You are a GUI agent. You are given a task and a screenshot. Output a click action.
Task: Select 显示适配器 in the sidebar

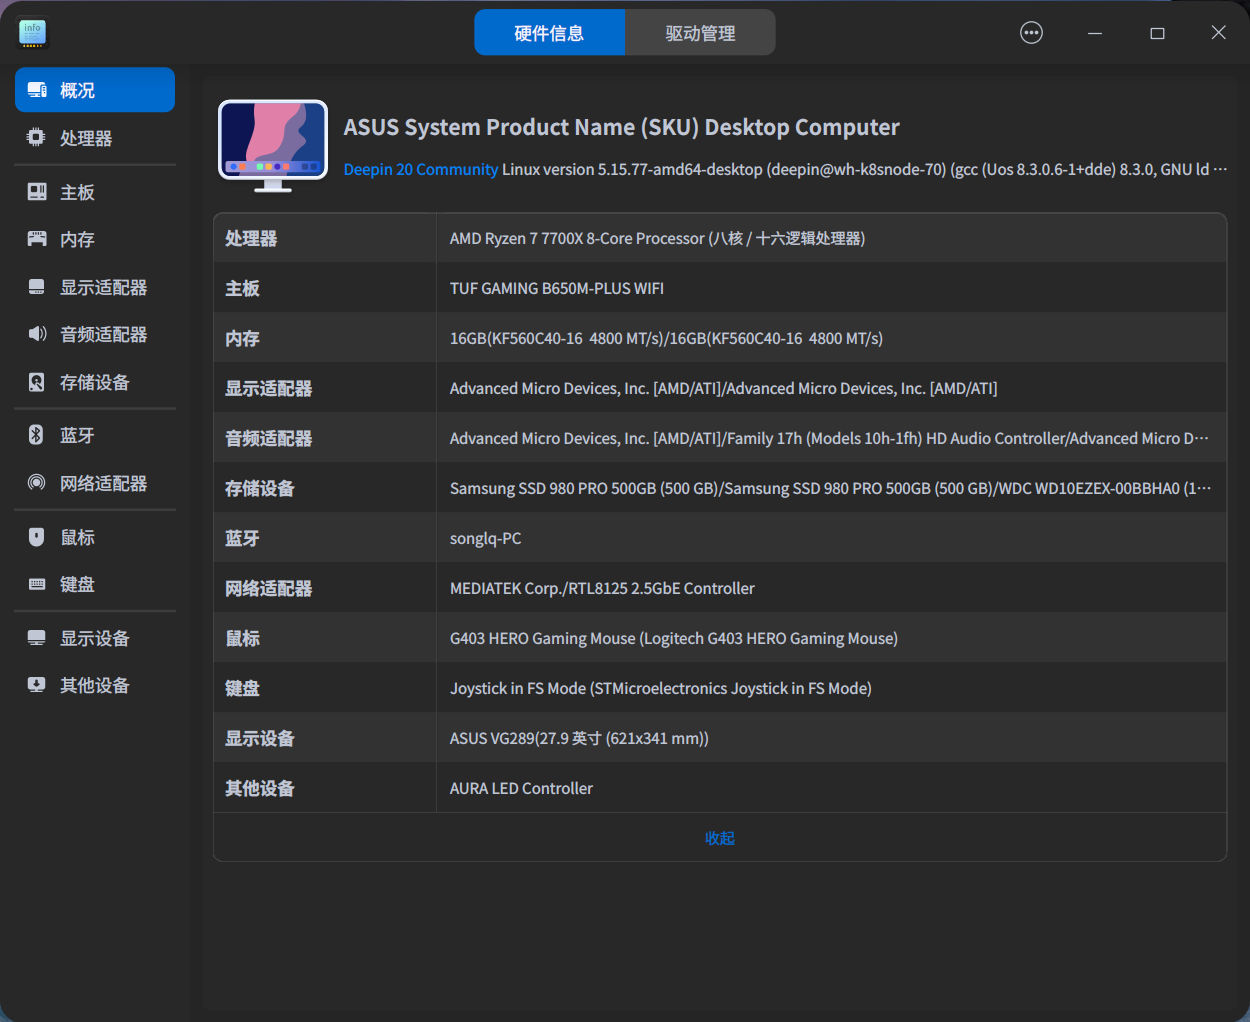tap(103, 287)
